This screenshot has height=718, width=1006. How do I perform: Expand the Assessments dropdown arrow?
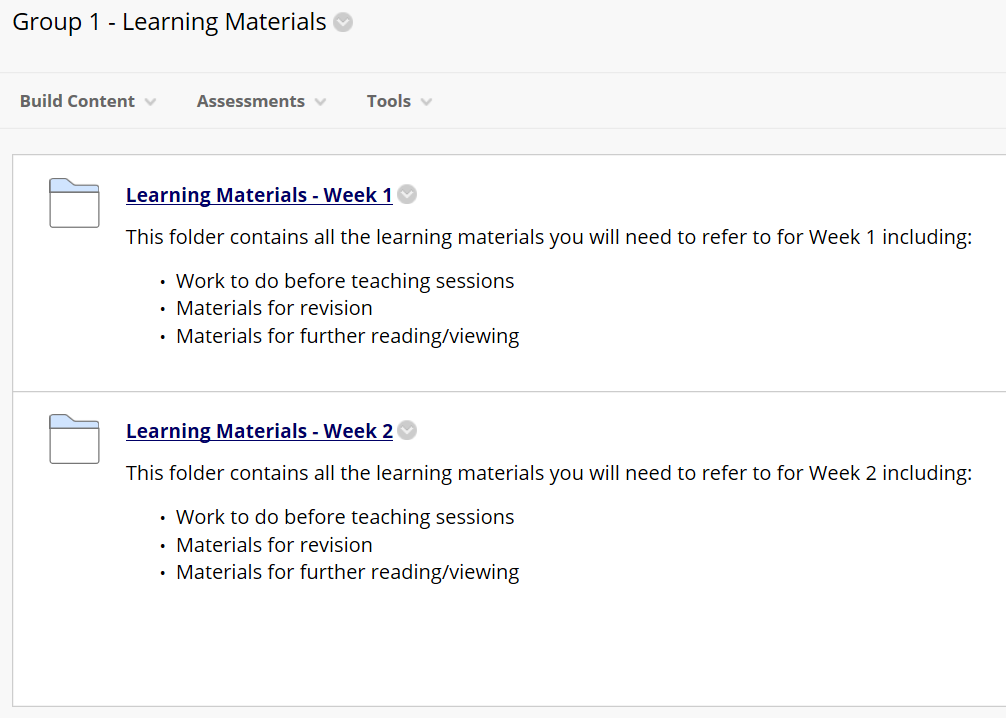[320, 102]
